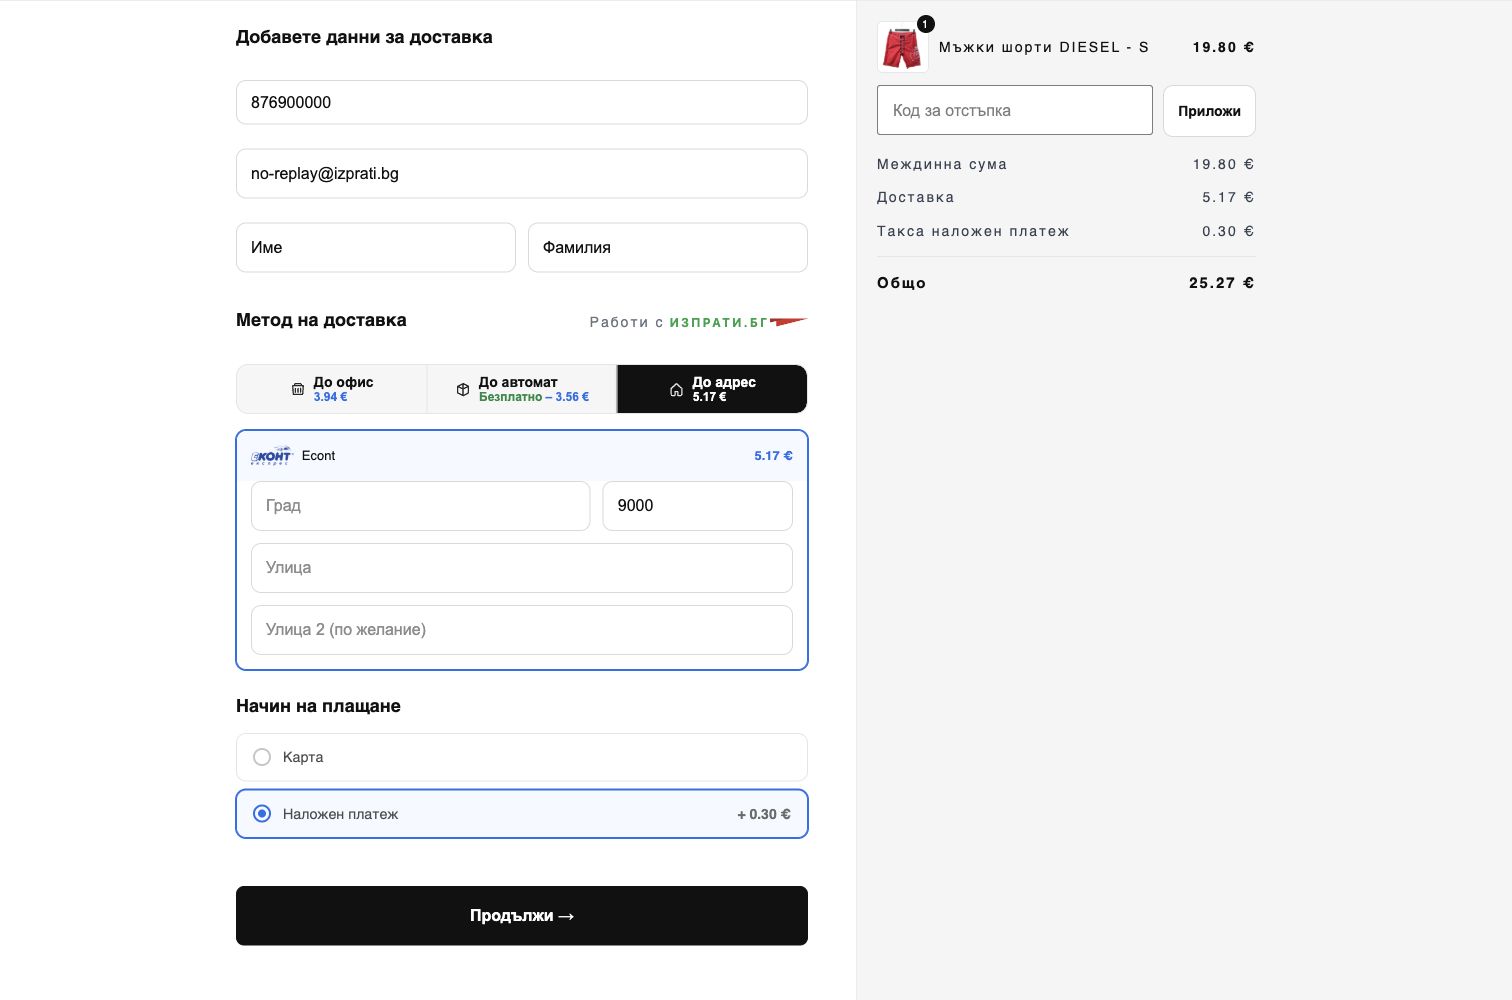Click the Econt courier logo
This screenshot has width=1512, height=1000.
271,456
